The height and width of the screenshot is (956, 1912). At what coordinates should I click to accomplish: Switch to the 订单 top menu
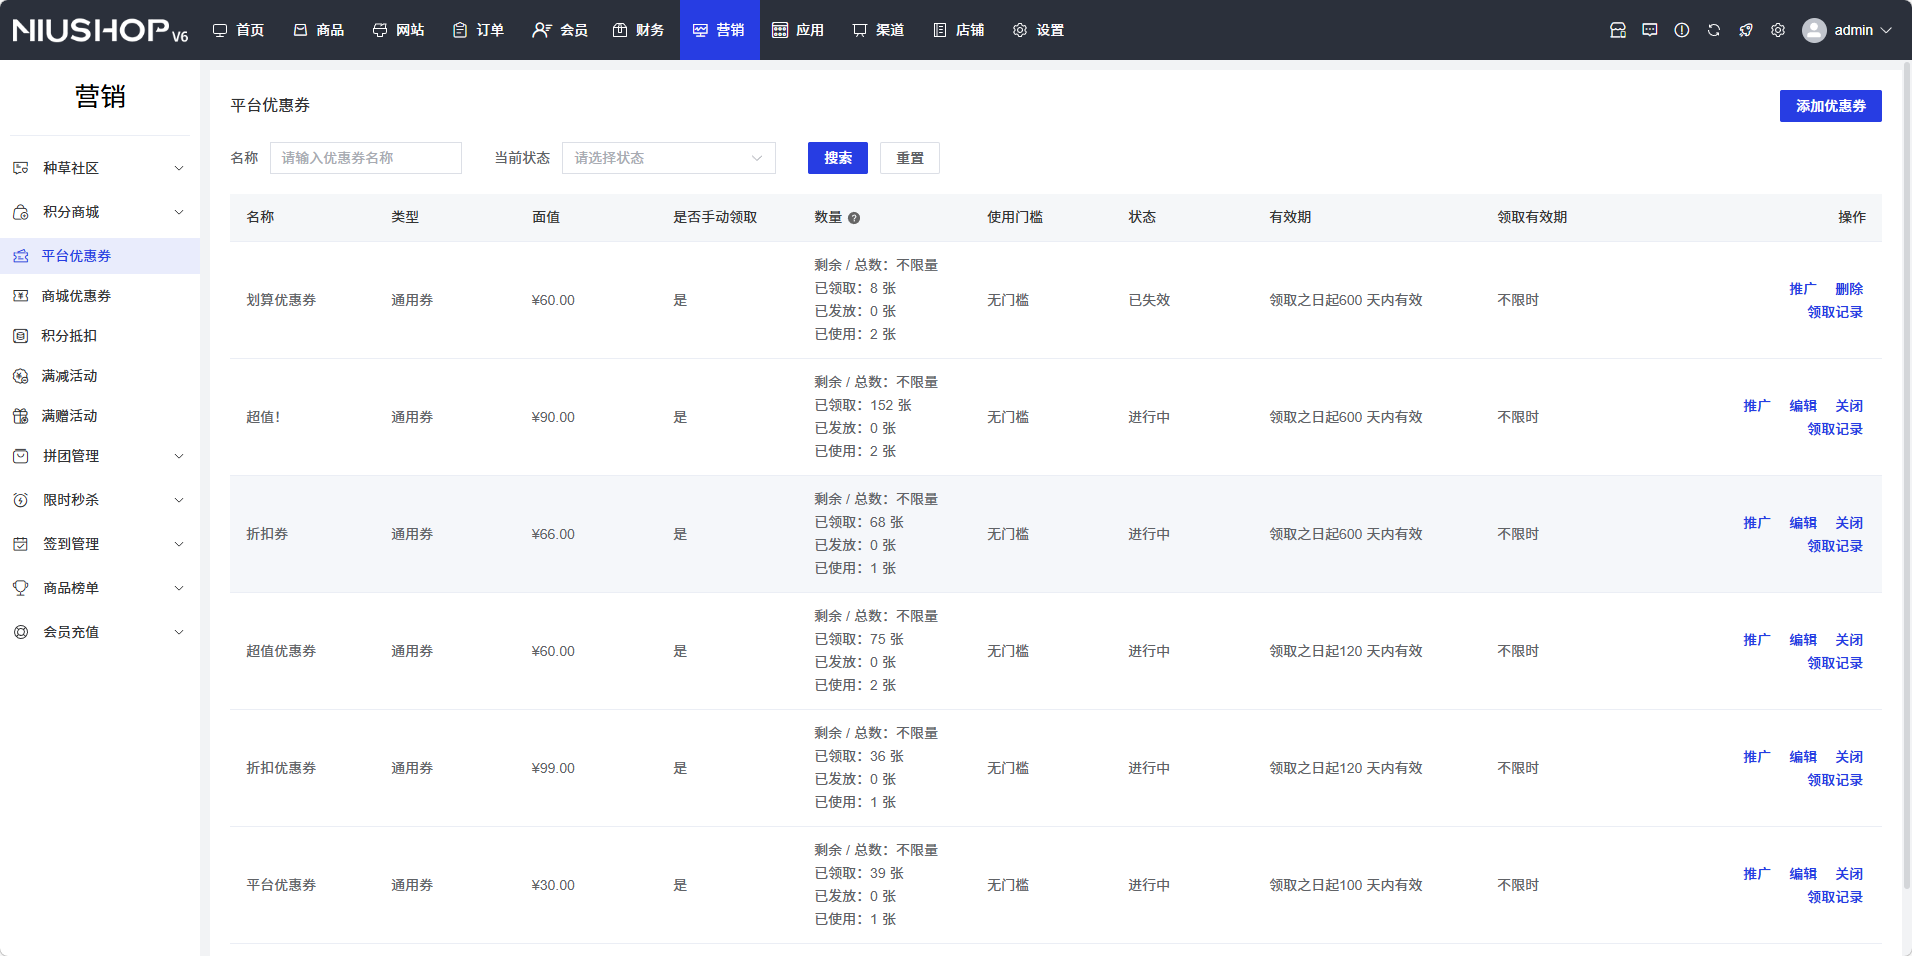(479, 30)
